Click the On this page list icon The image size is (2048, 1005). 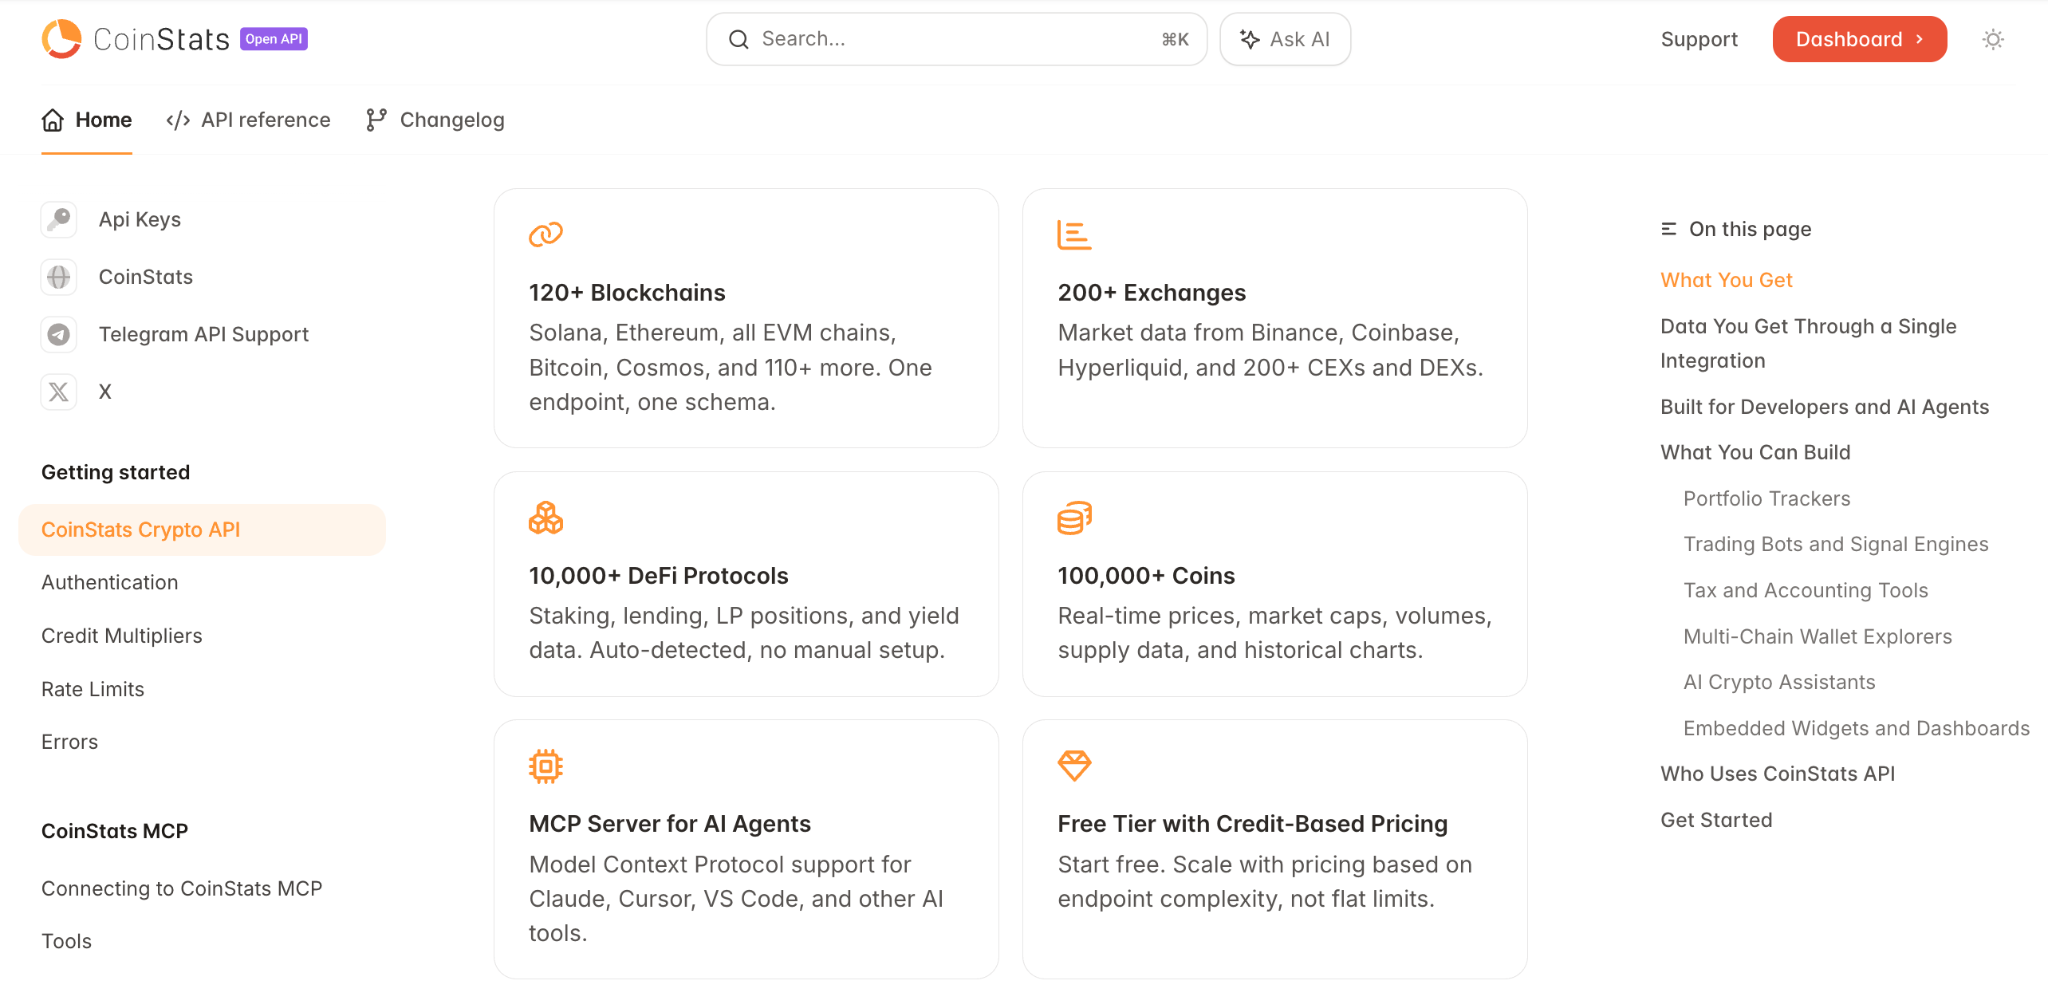pyautogui.click(x=1669, y=229)
